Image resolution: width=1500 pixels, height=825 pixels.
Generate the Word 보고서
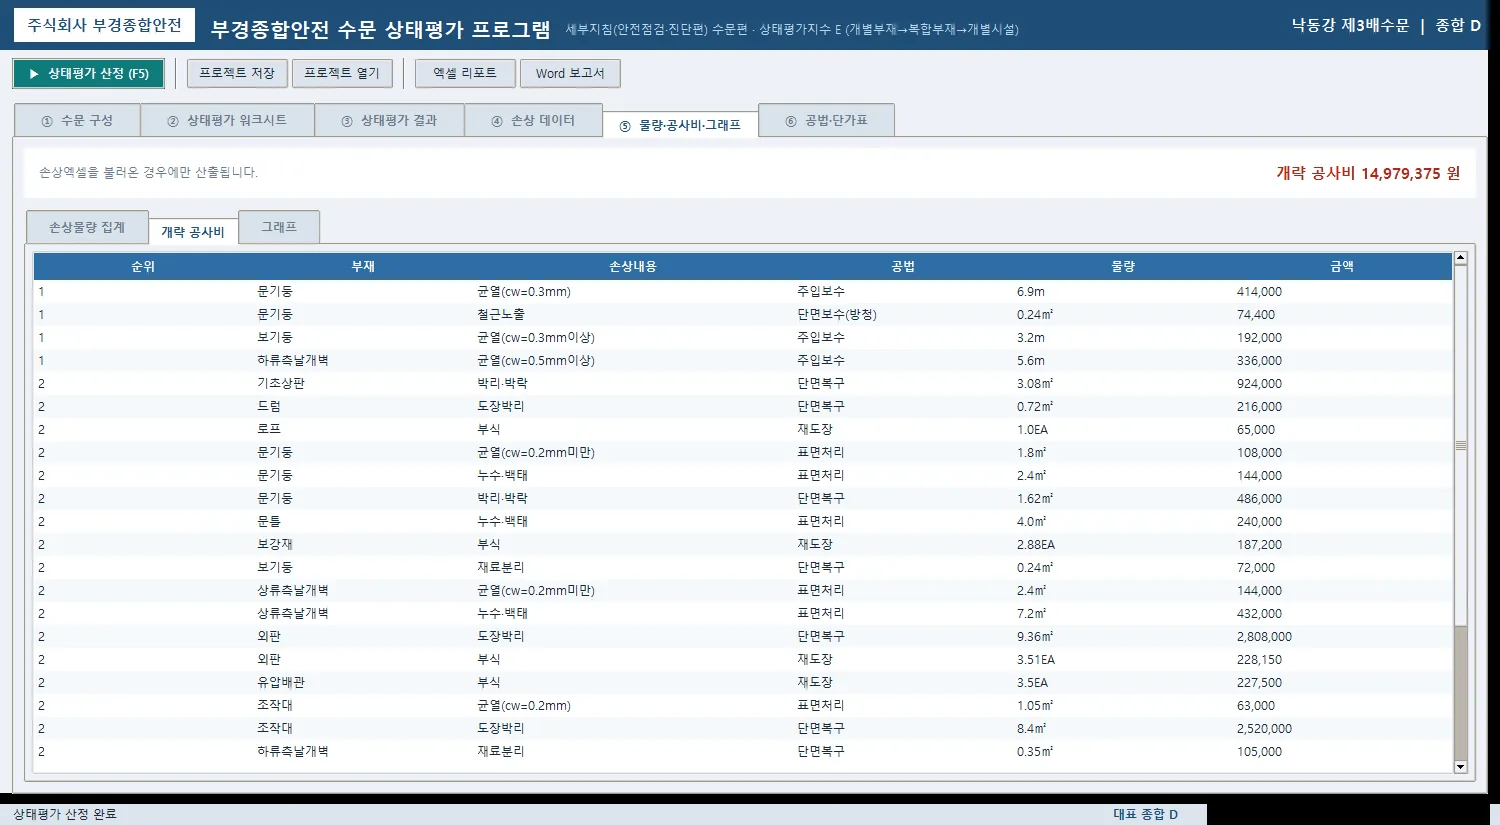pos(570,74)
